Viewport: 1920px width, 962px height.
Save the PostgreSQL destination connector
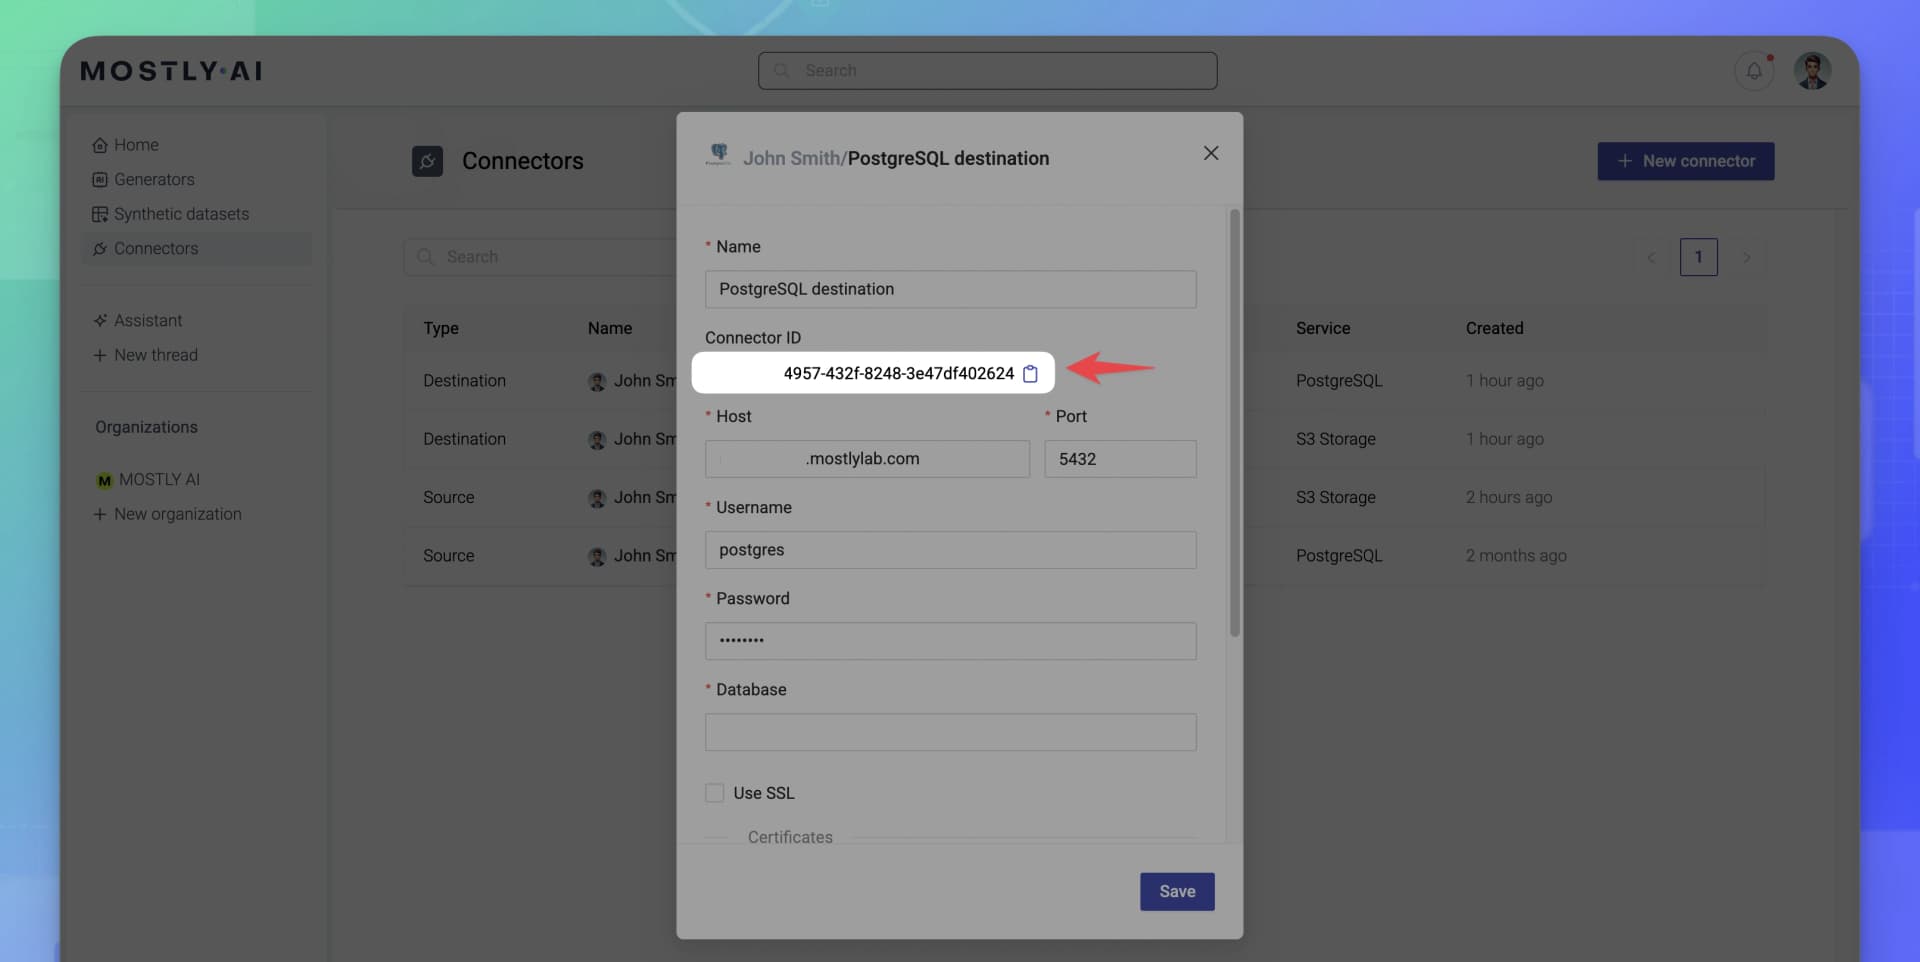coord(1177,891)
